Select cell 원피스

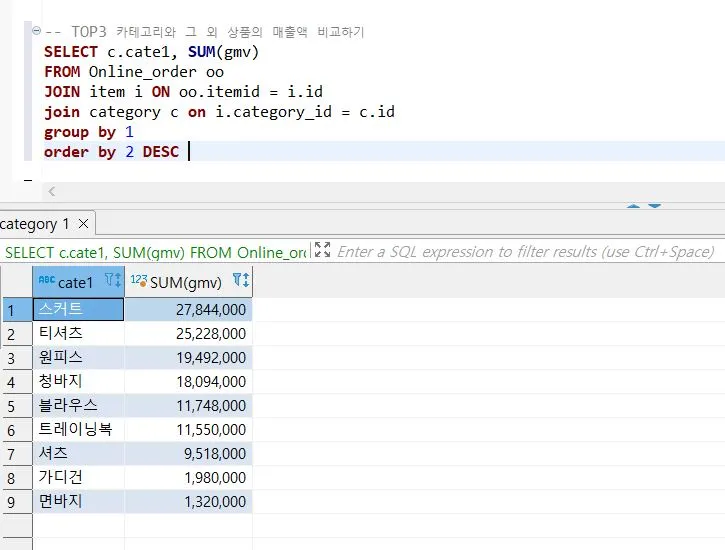click(x=78, y=357)
